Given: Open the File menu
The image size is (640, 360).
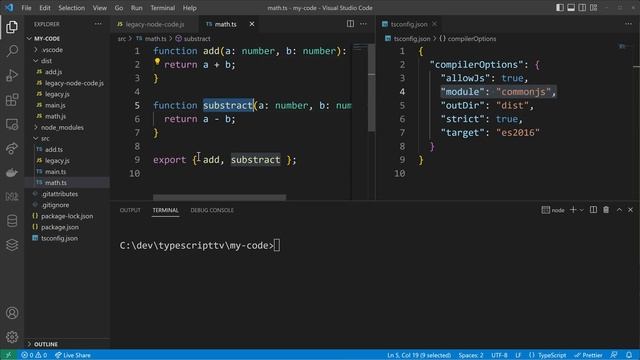Looking at the screenshot, I should pos(27,8).
